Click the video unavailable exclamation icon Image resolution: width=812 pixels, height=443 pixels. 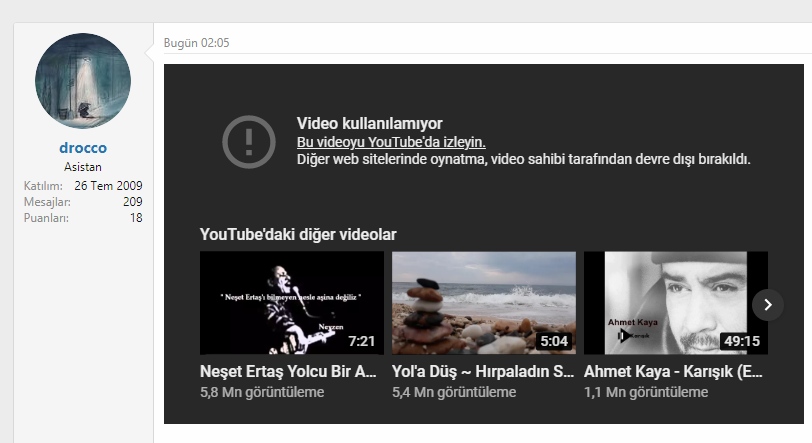(249, 141)
